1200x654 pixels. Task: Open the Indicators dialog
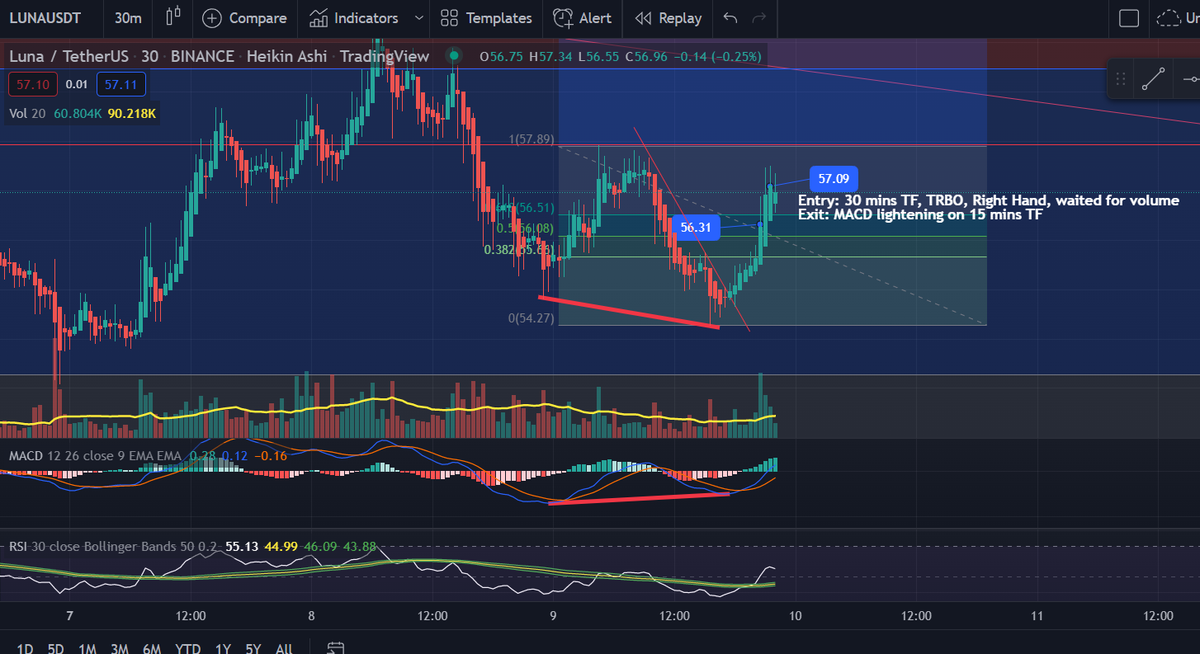click(x=354, y=18)
